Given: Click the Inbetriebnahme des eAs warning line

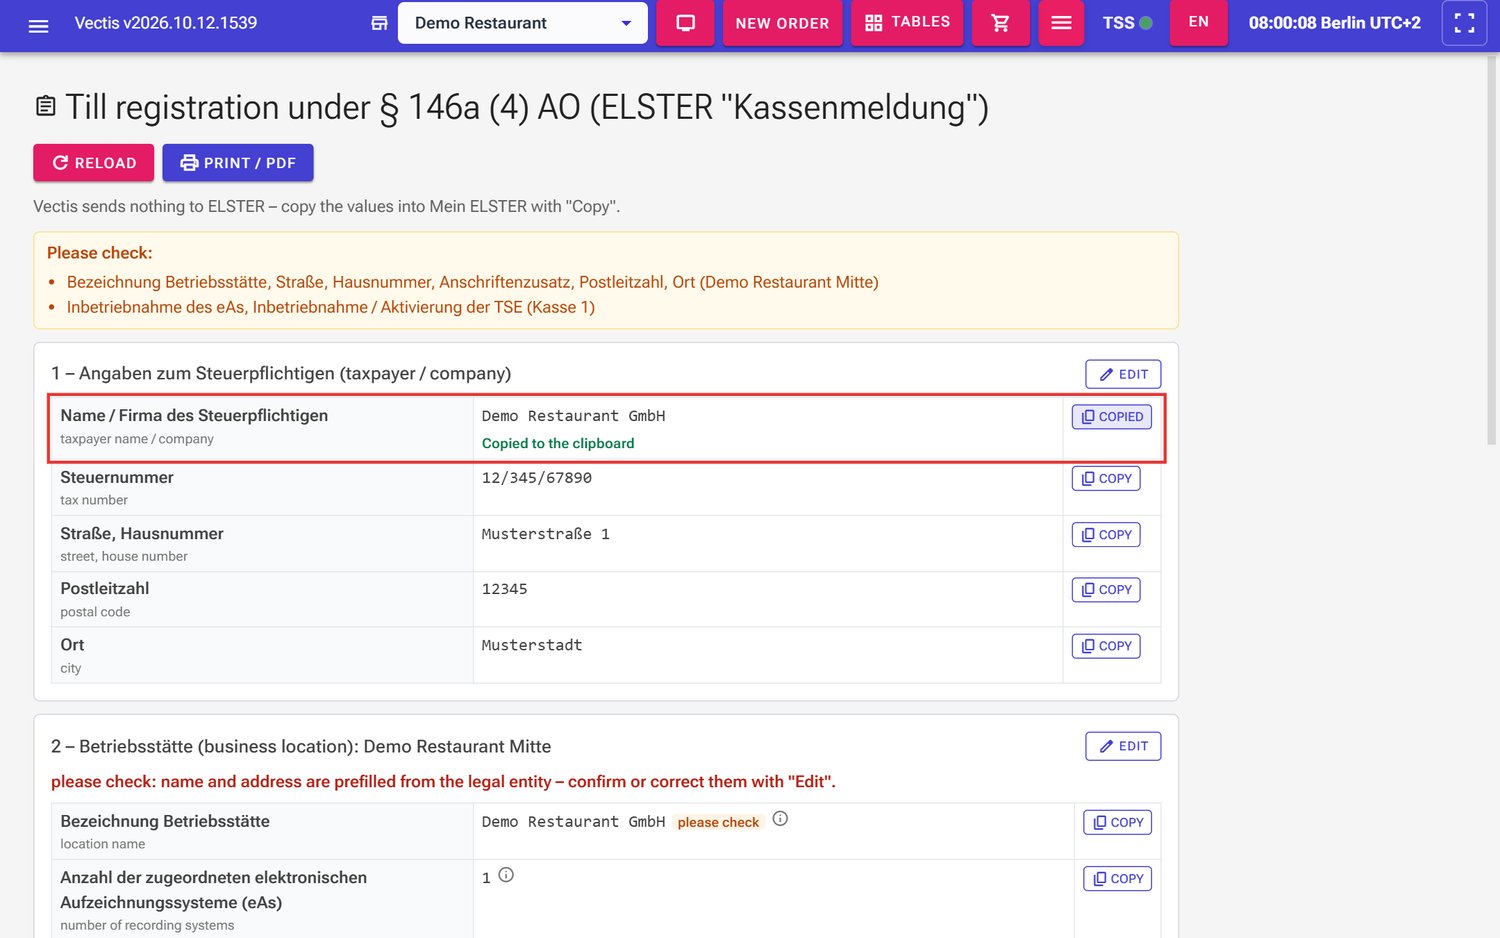Looking at the screenshot, I should pyautogui.click(x=331, y=307).
